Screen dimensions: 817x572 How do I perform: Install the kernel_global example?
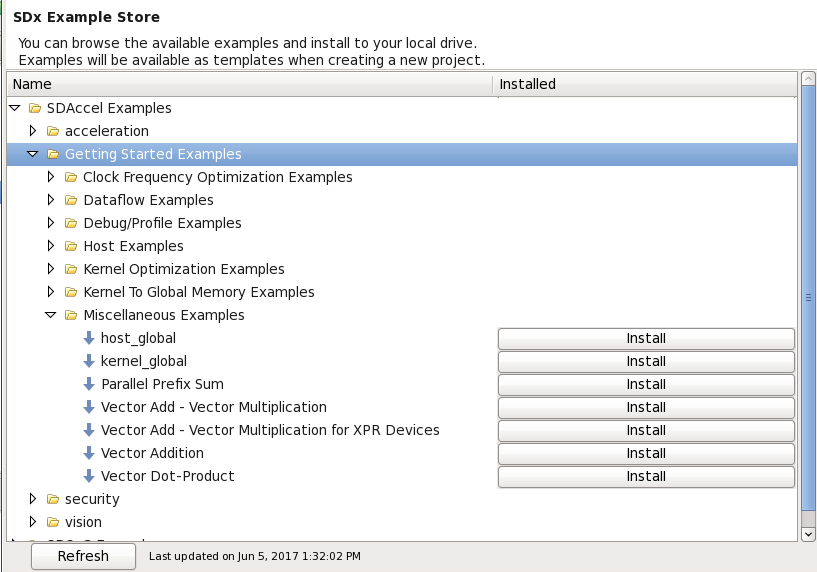pos(646,362)
